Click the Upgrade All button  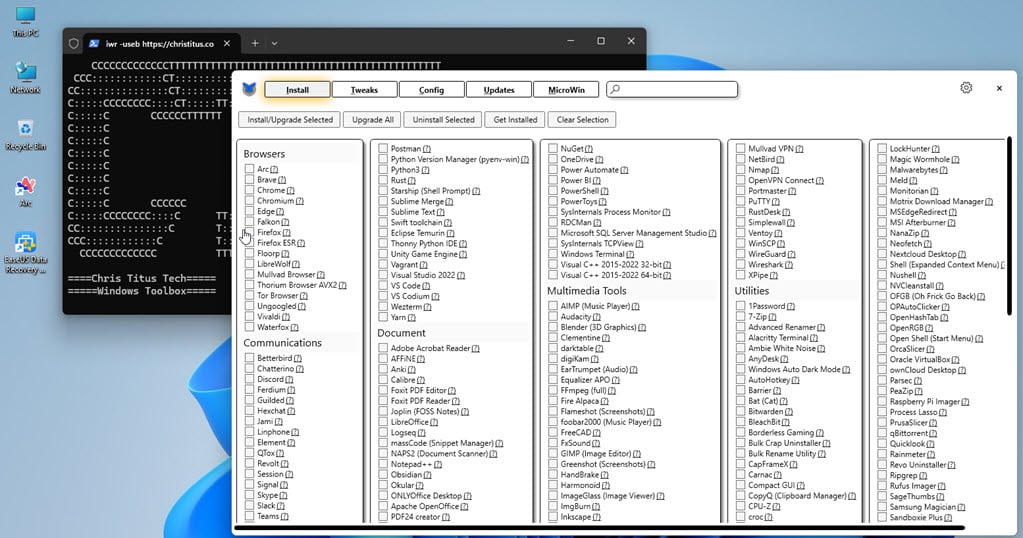coord(373,119)
